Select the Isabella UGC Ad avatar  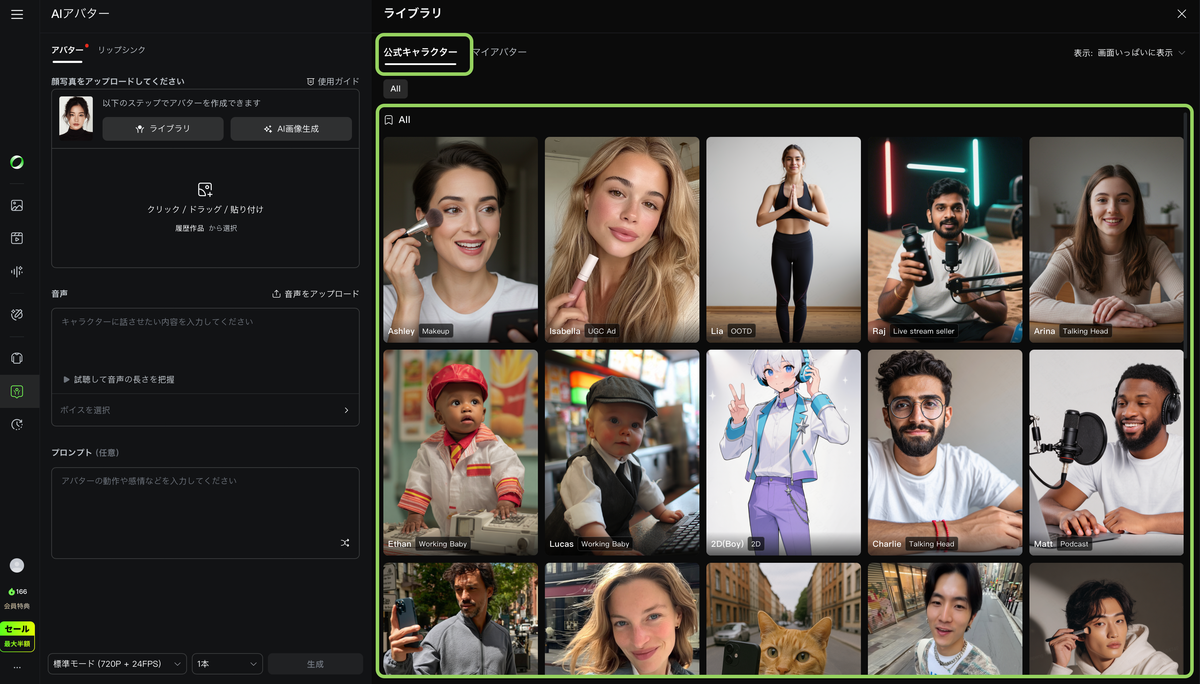click(622, 239)
